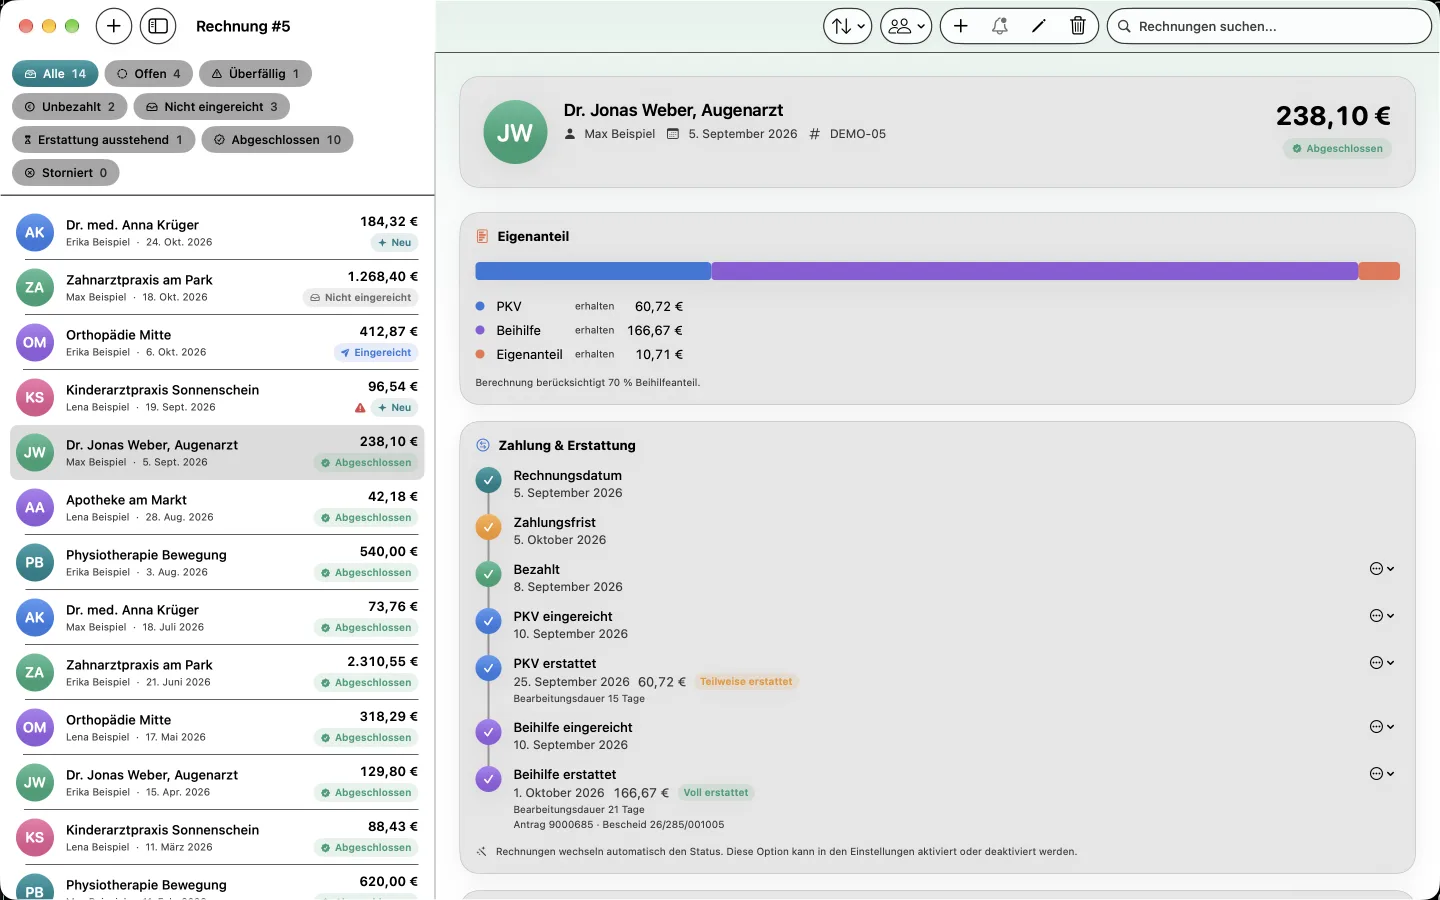1440x900 pixels.
Task: Click the plus icon in the right toolbar
Action: [x=961, y=26]
